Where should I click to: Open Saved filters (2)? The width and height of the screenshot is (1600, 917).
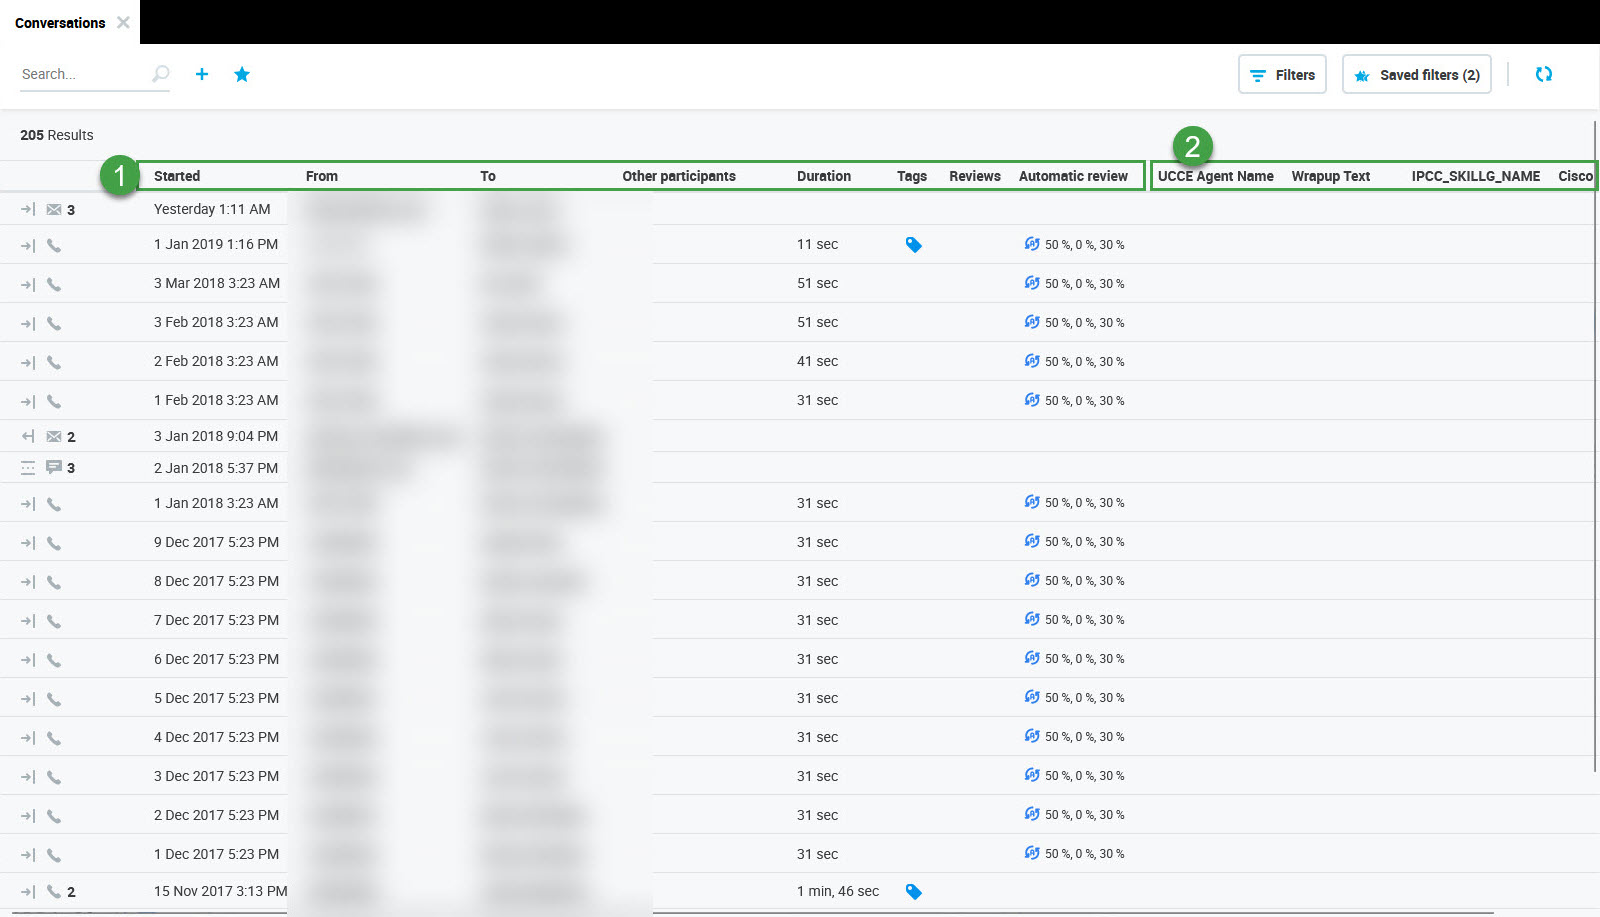click(x=1416, y=75)
